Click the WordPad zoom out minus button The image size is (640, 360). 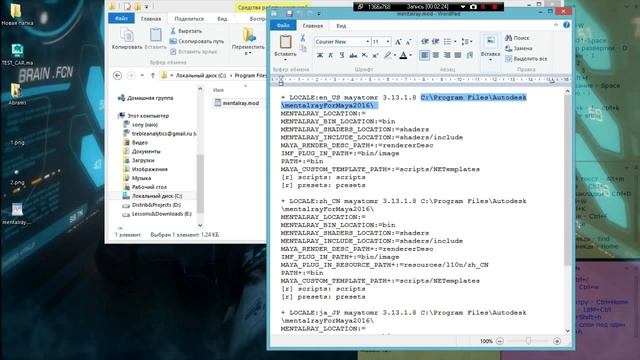(x=500, y=341)
